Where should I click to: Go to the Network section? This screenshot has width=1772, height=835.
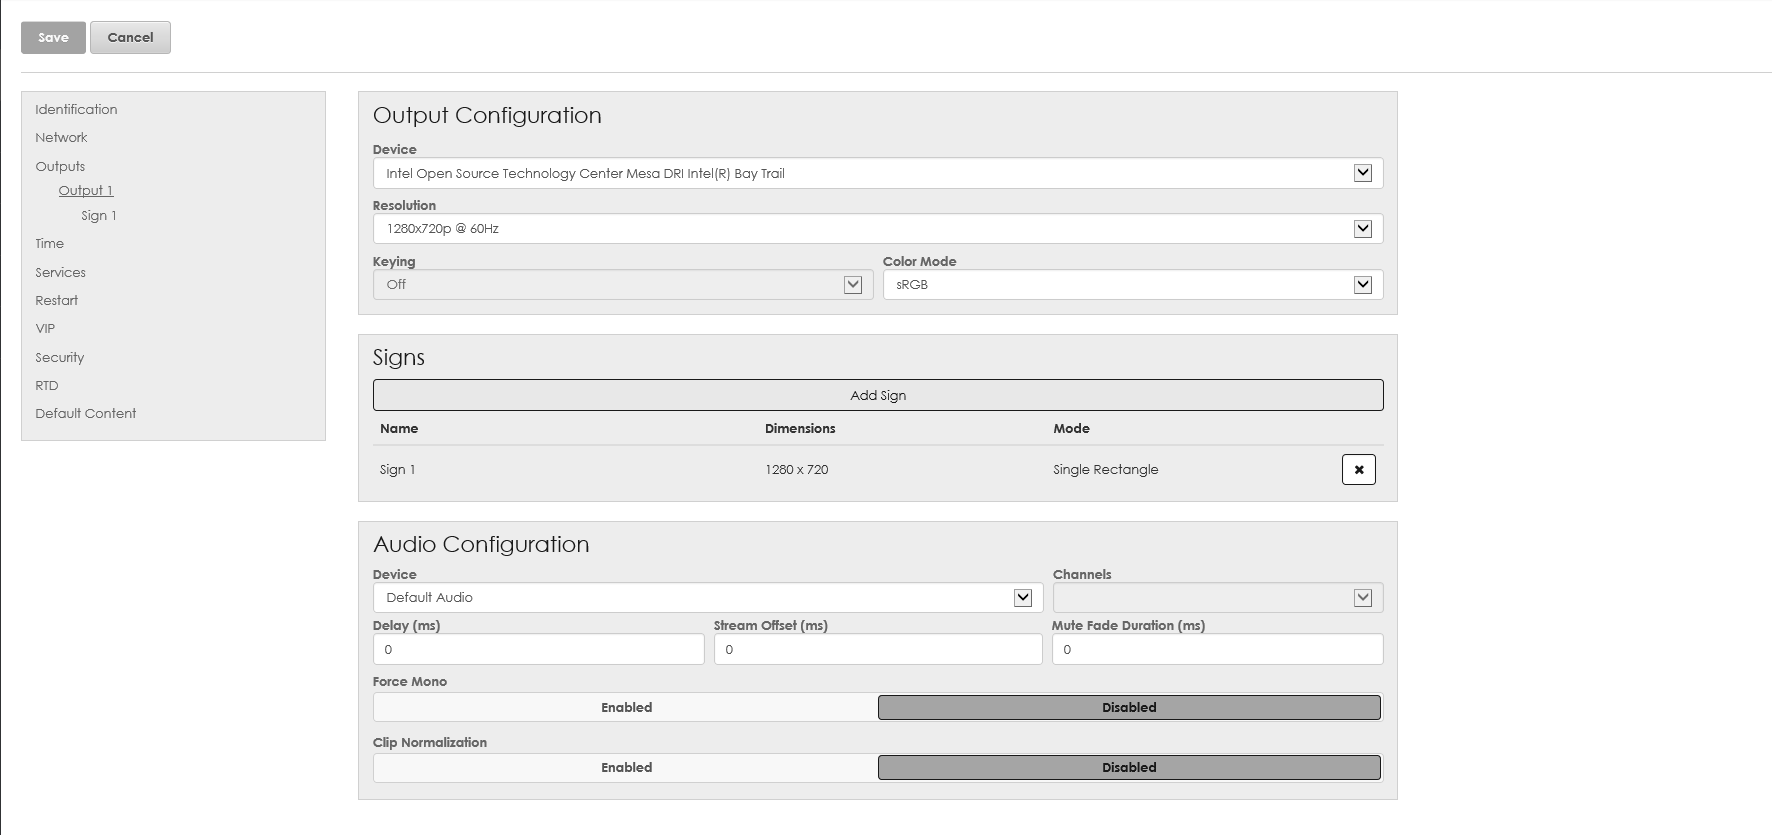(61, 137)
